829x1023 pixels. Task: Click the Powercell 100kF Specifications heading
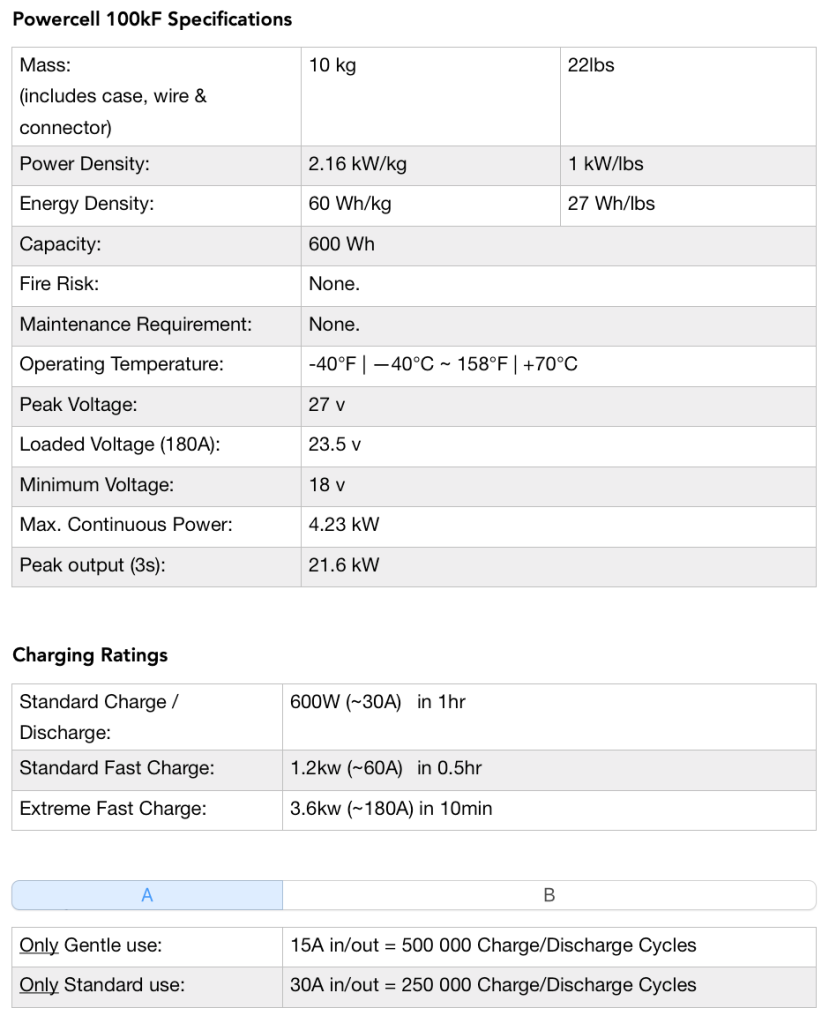point(152,19)
